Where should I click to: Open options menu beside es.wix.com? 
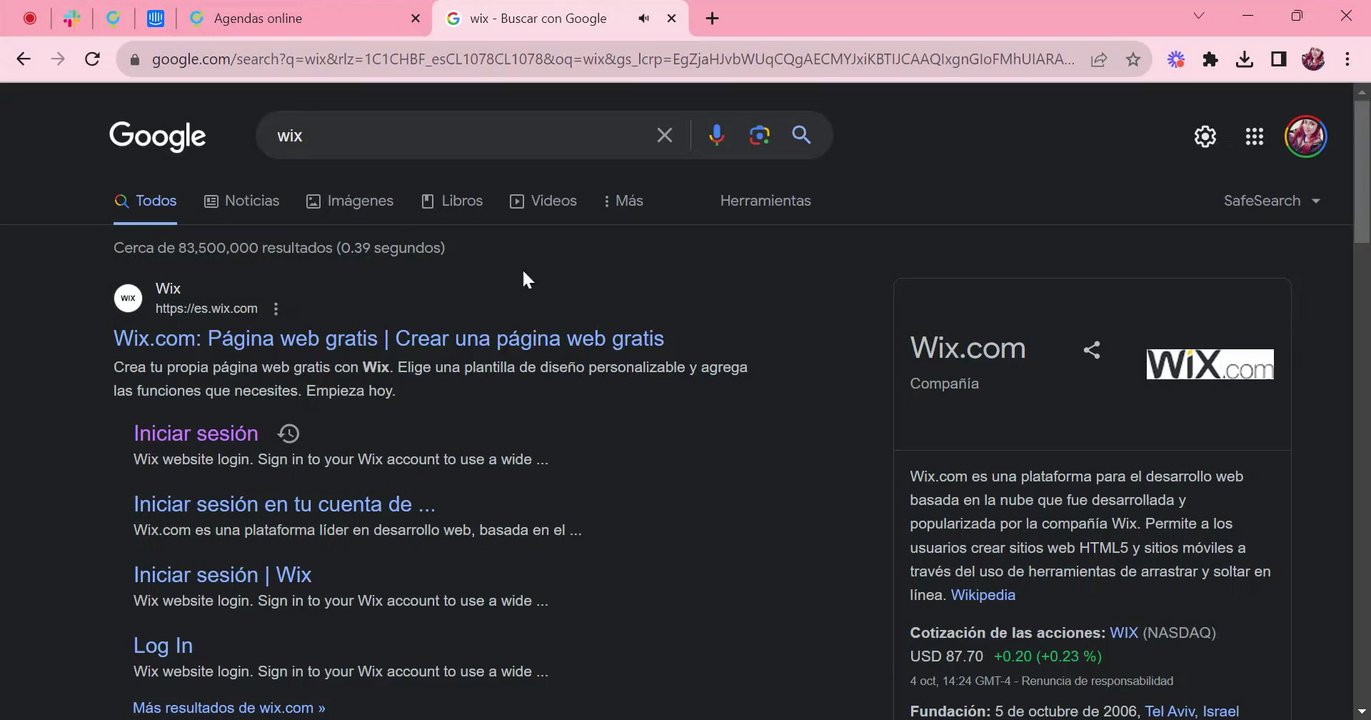(x=276, y=309)
